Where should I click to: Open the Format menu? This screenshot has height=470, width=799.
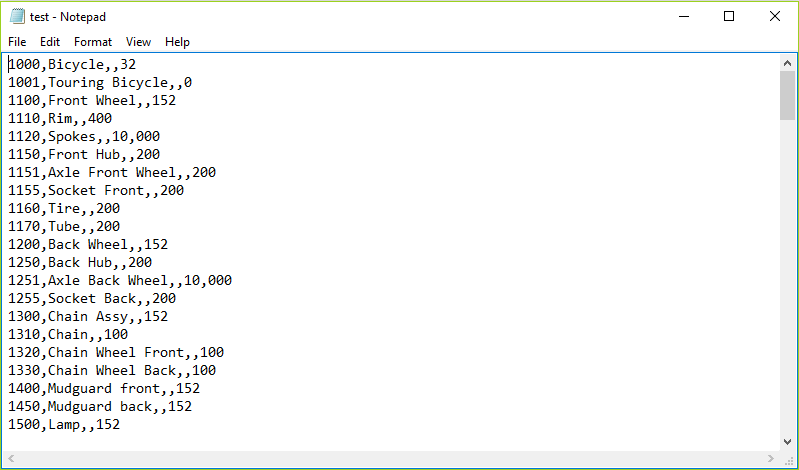click(93, 42)
